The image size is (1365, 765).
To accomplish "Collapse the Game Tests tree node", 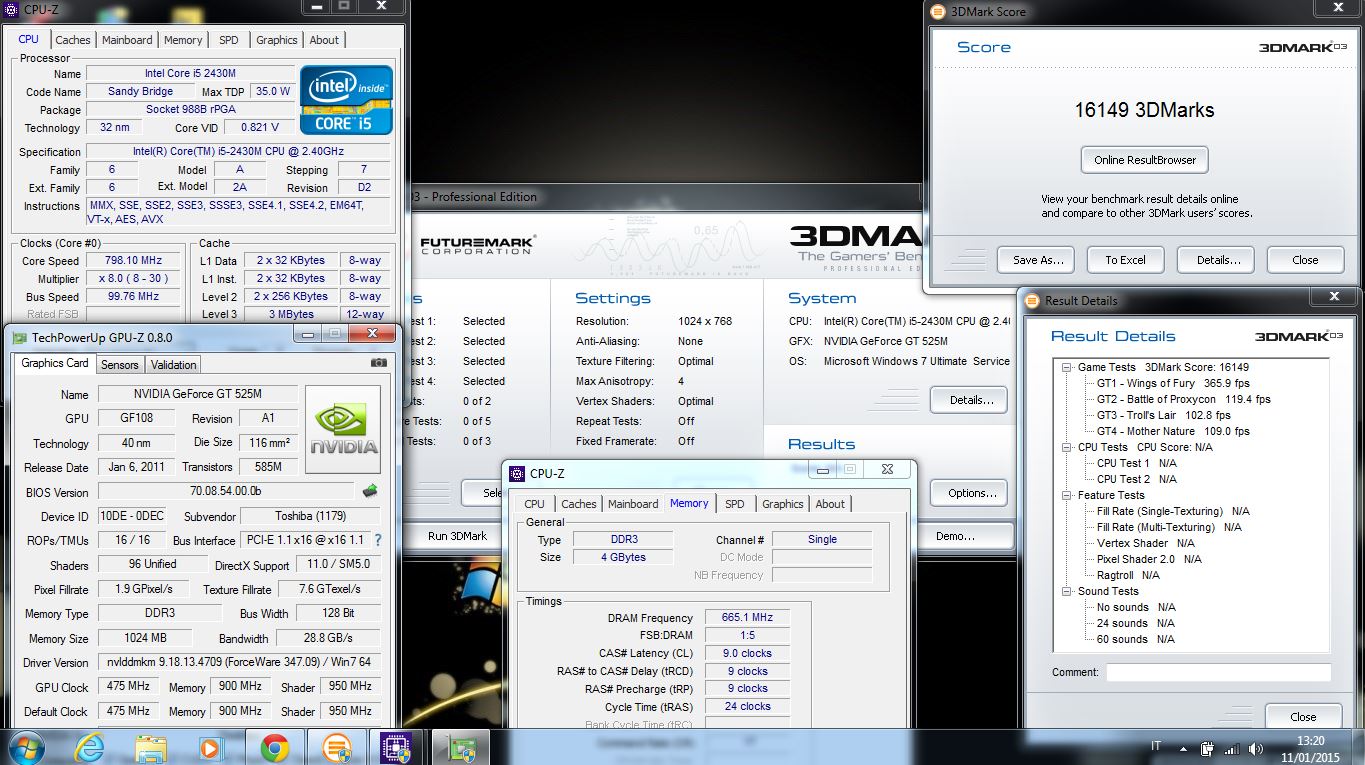I will [1068, 367].
